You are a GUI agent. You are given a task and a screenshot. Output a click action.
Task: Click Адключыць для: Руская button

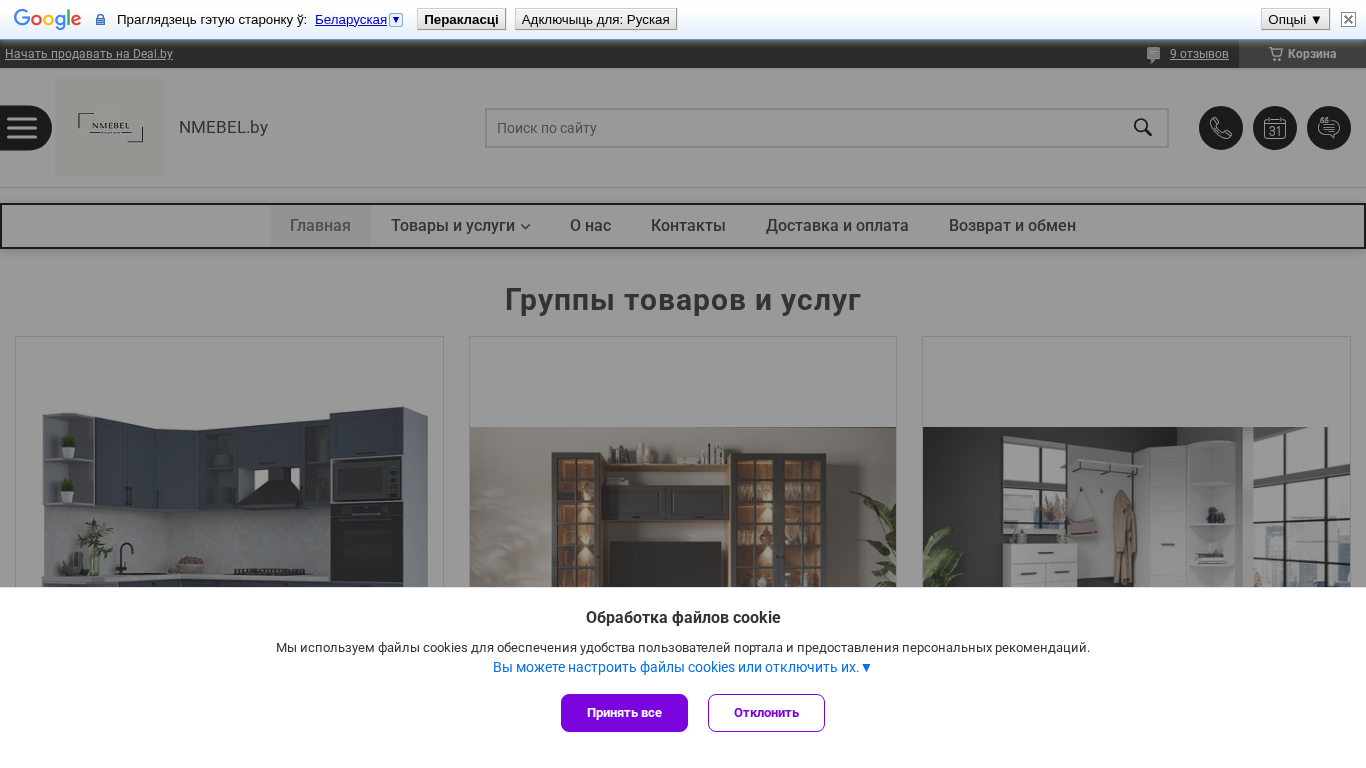click(596, 19)
